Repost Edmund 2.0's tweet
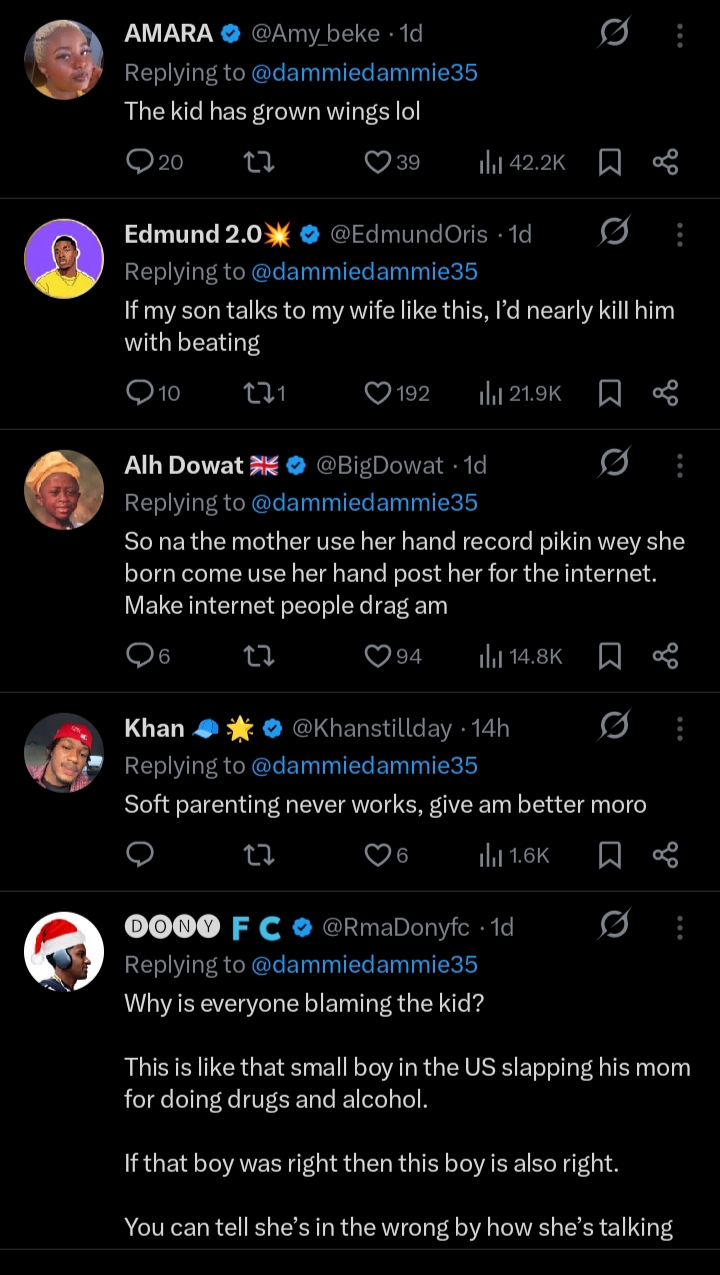 [x=259, y=393]
